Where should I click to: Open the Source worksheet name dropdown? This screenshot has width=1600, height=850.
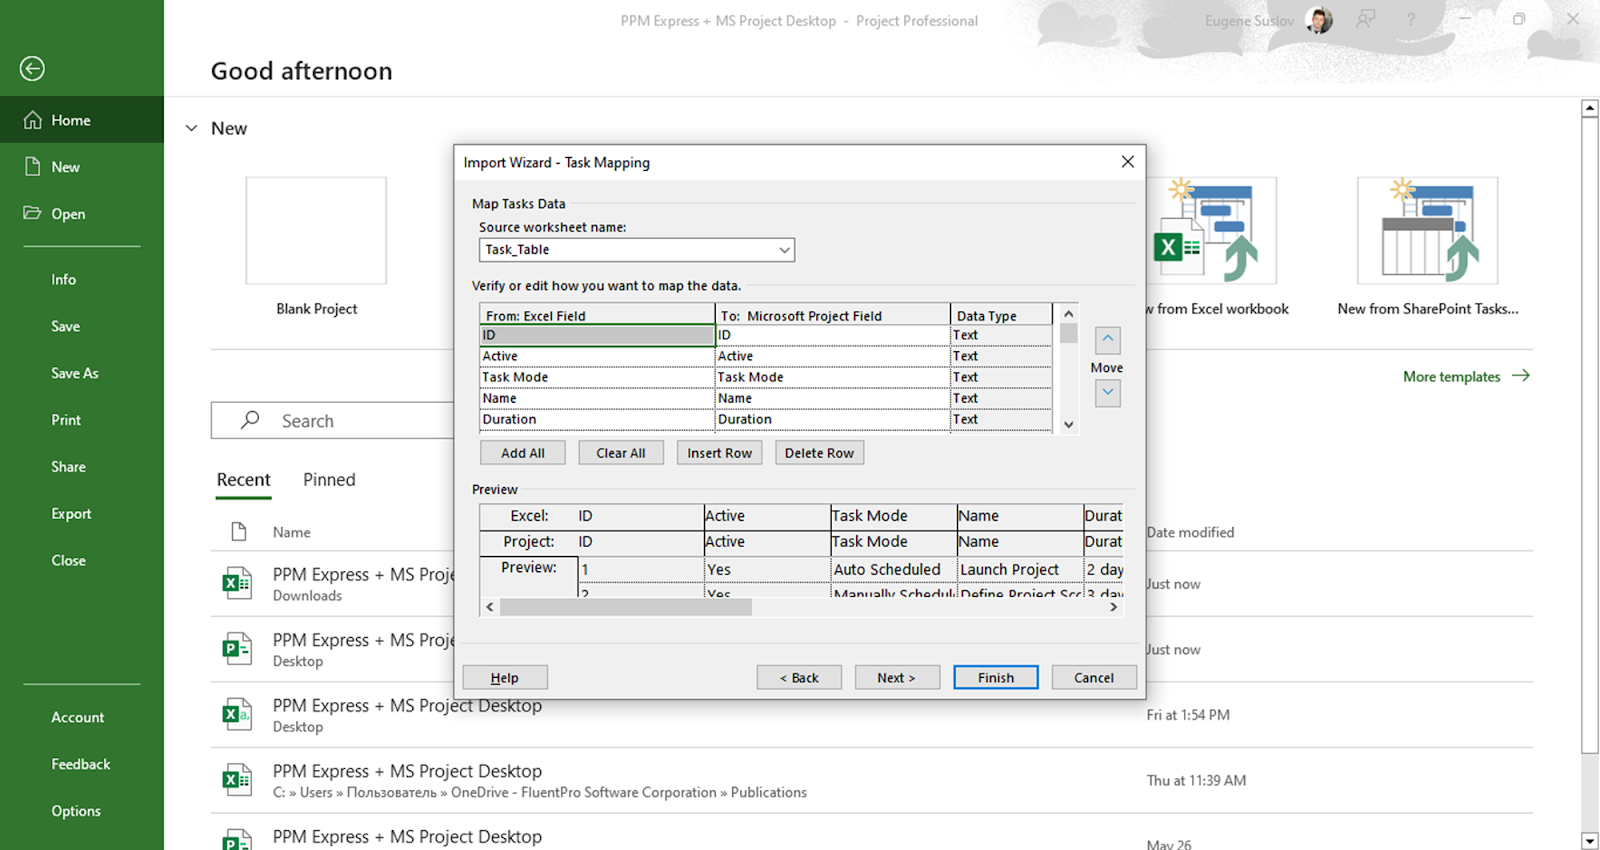tap(784, 250)
